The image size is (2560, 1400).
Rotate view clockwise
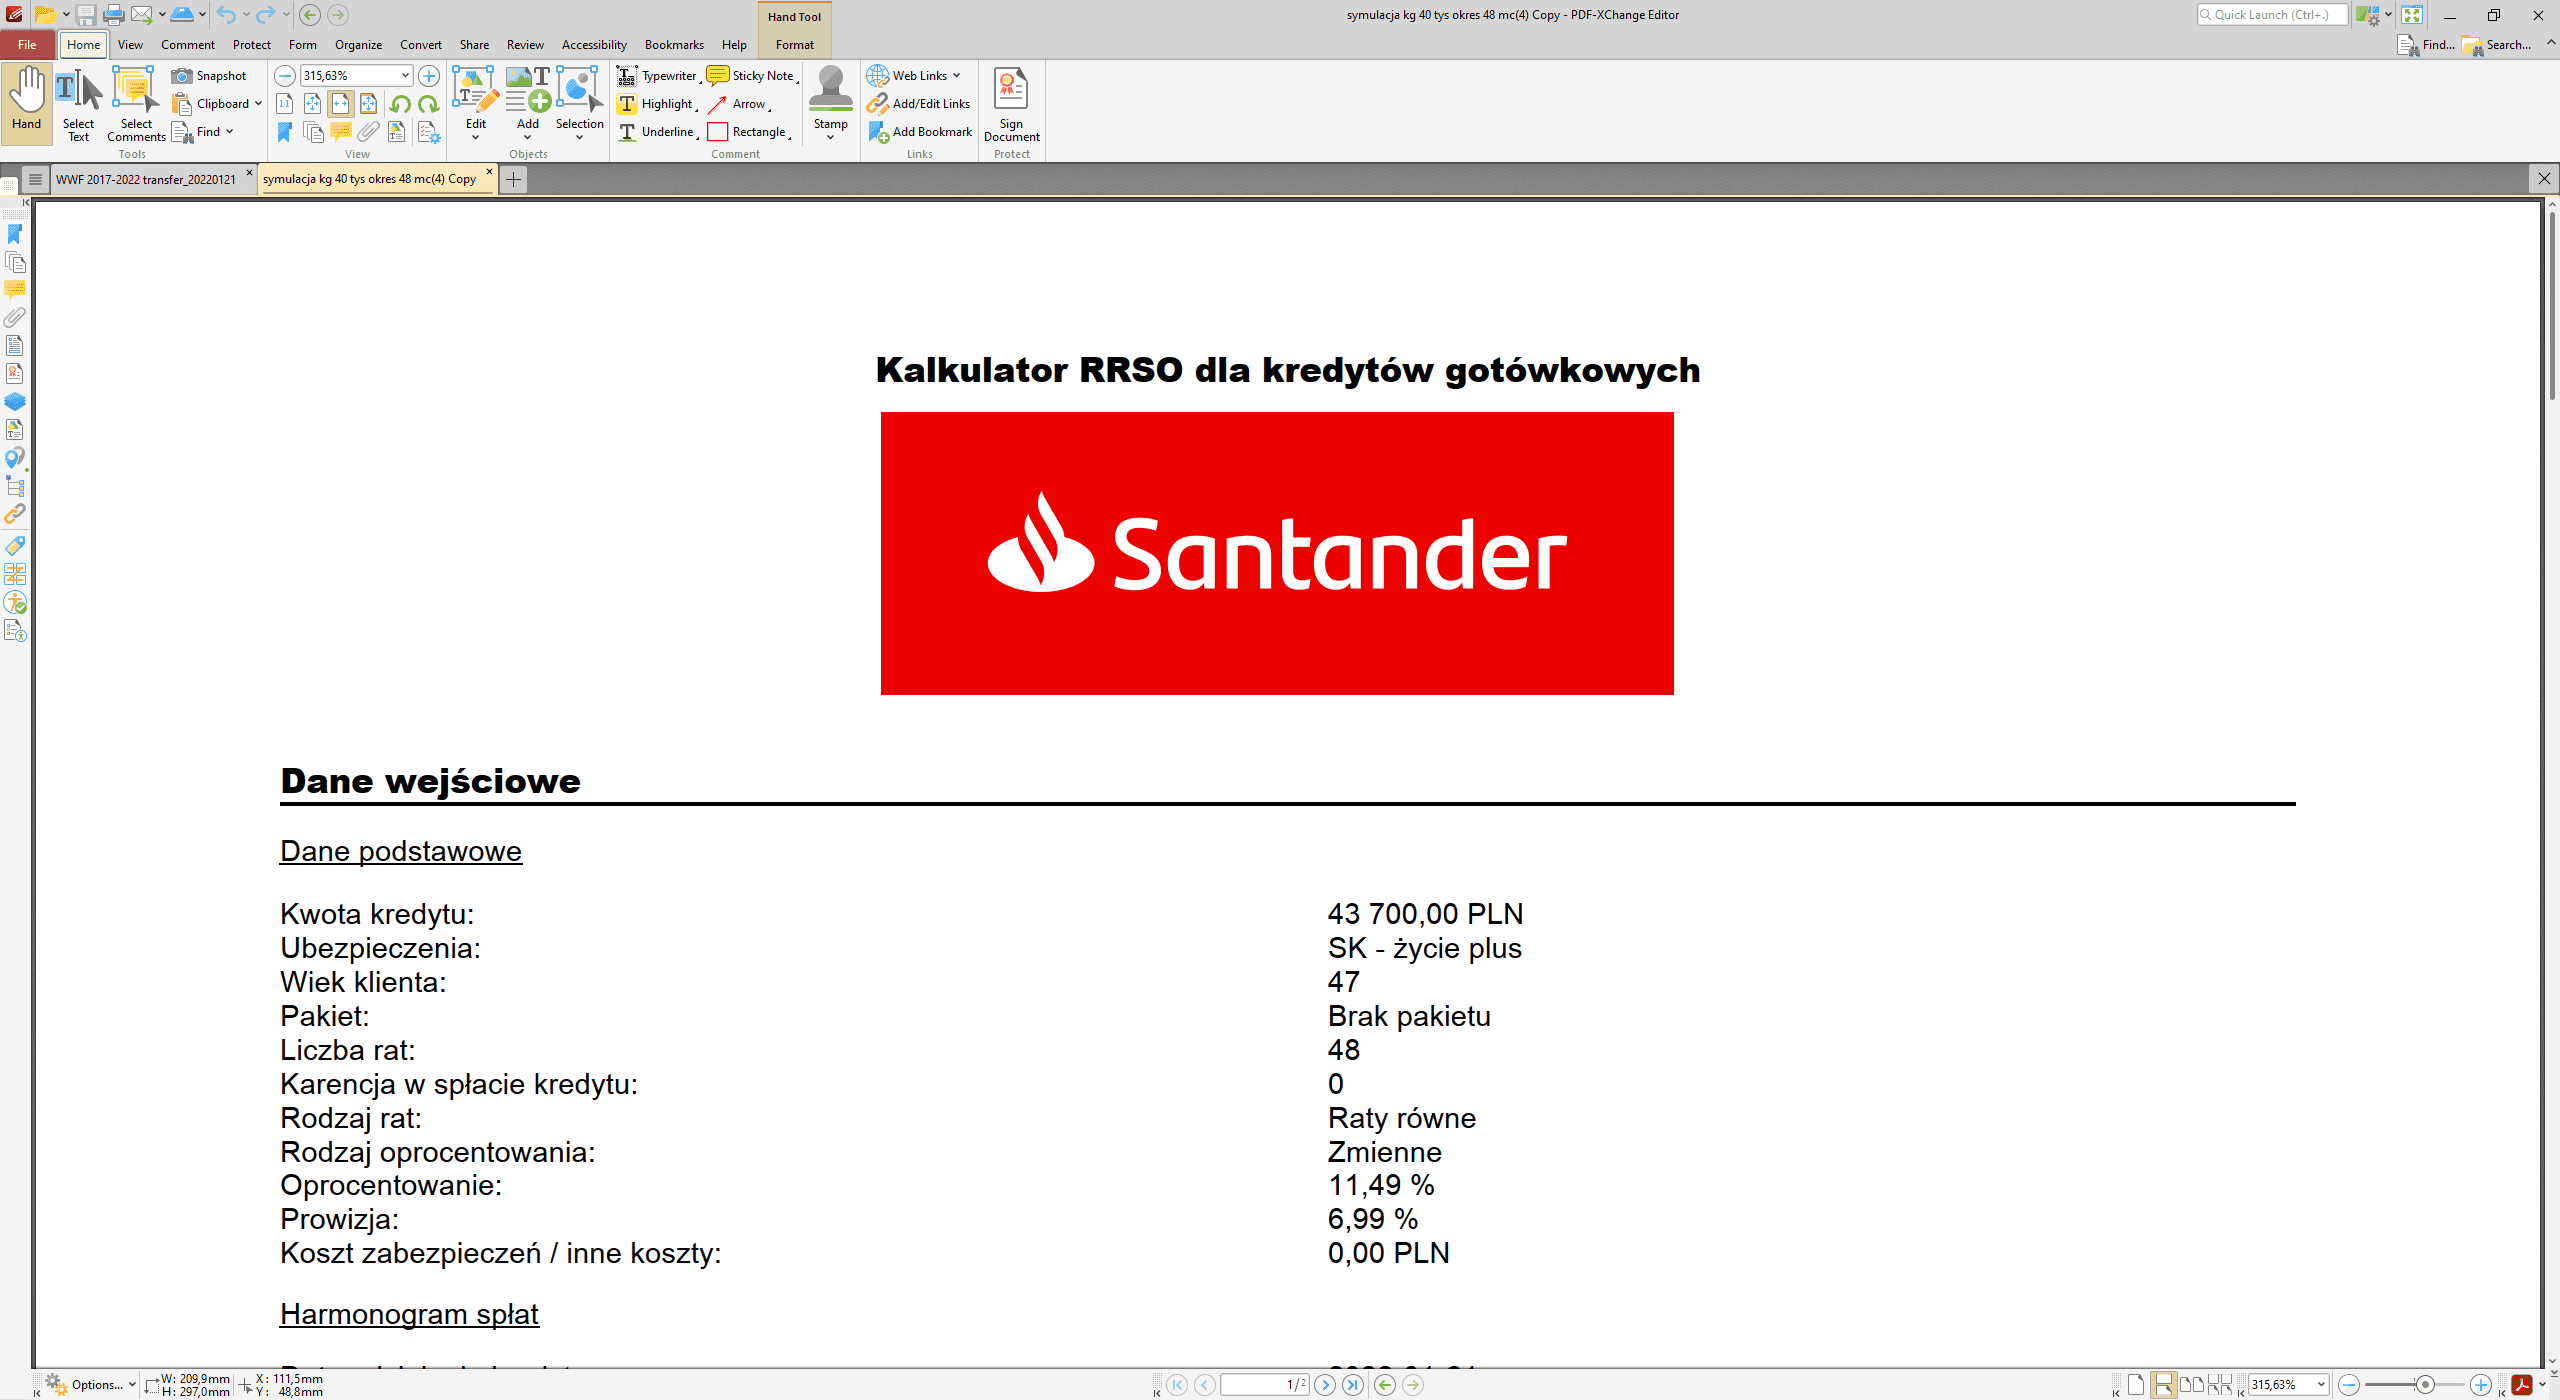tap(429, 104)
